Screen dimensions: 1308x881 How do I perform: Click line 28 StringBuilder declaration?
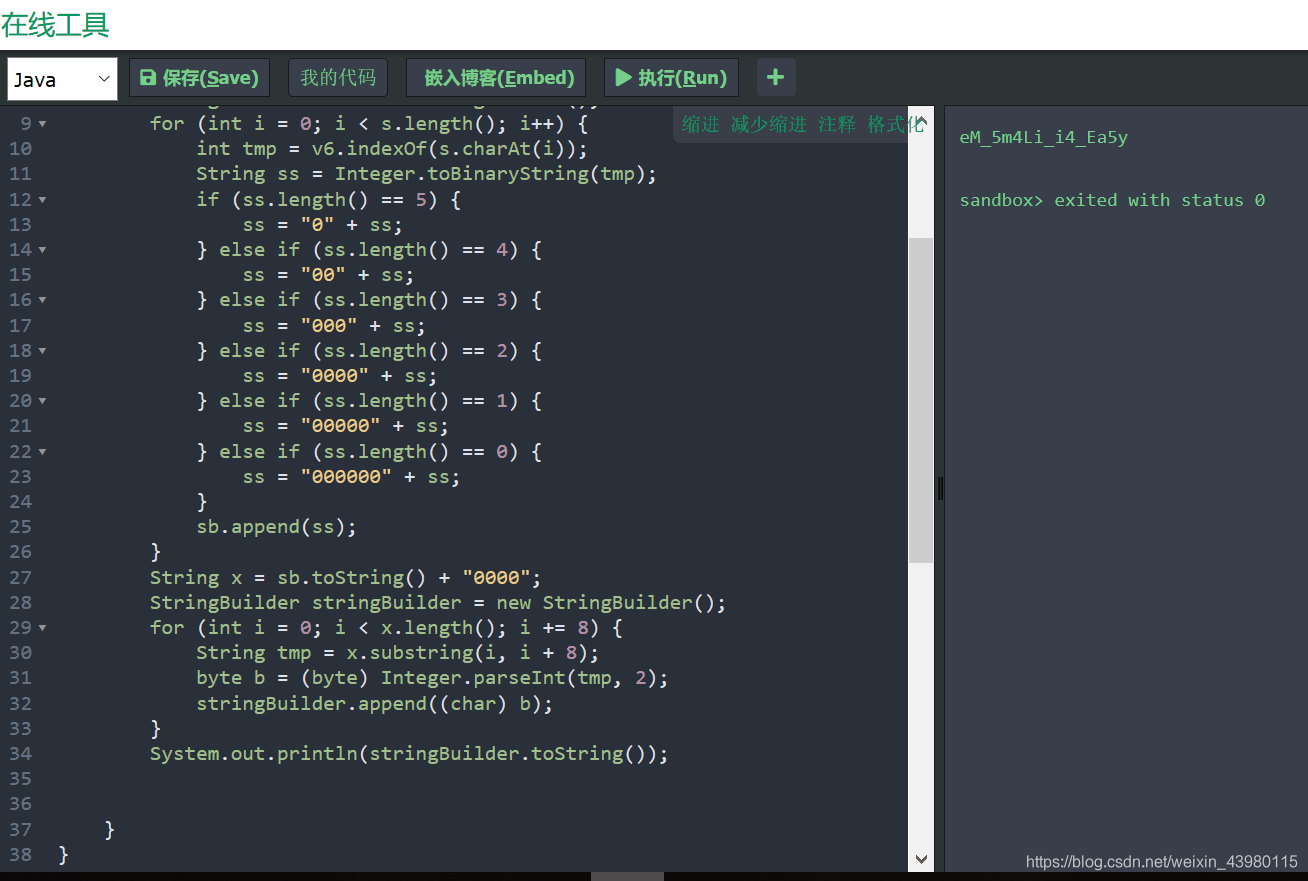438,603
